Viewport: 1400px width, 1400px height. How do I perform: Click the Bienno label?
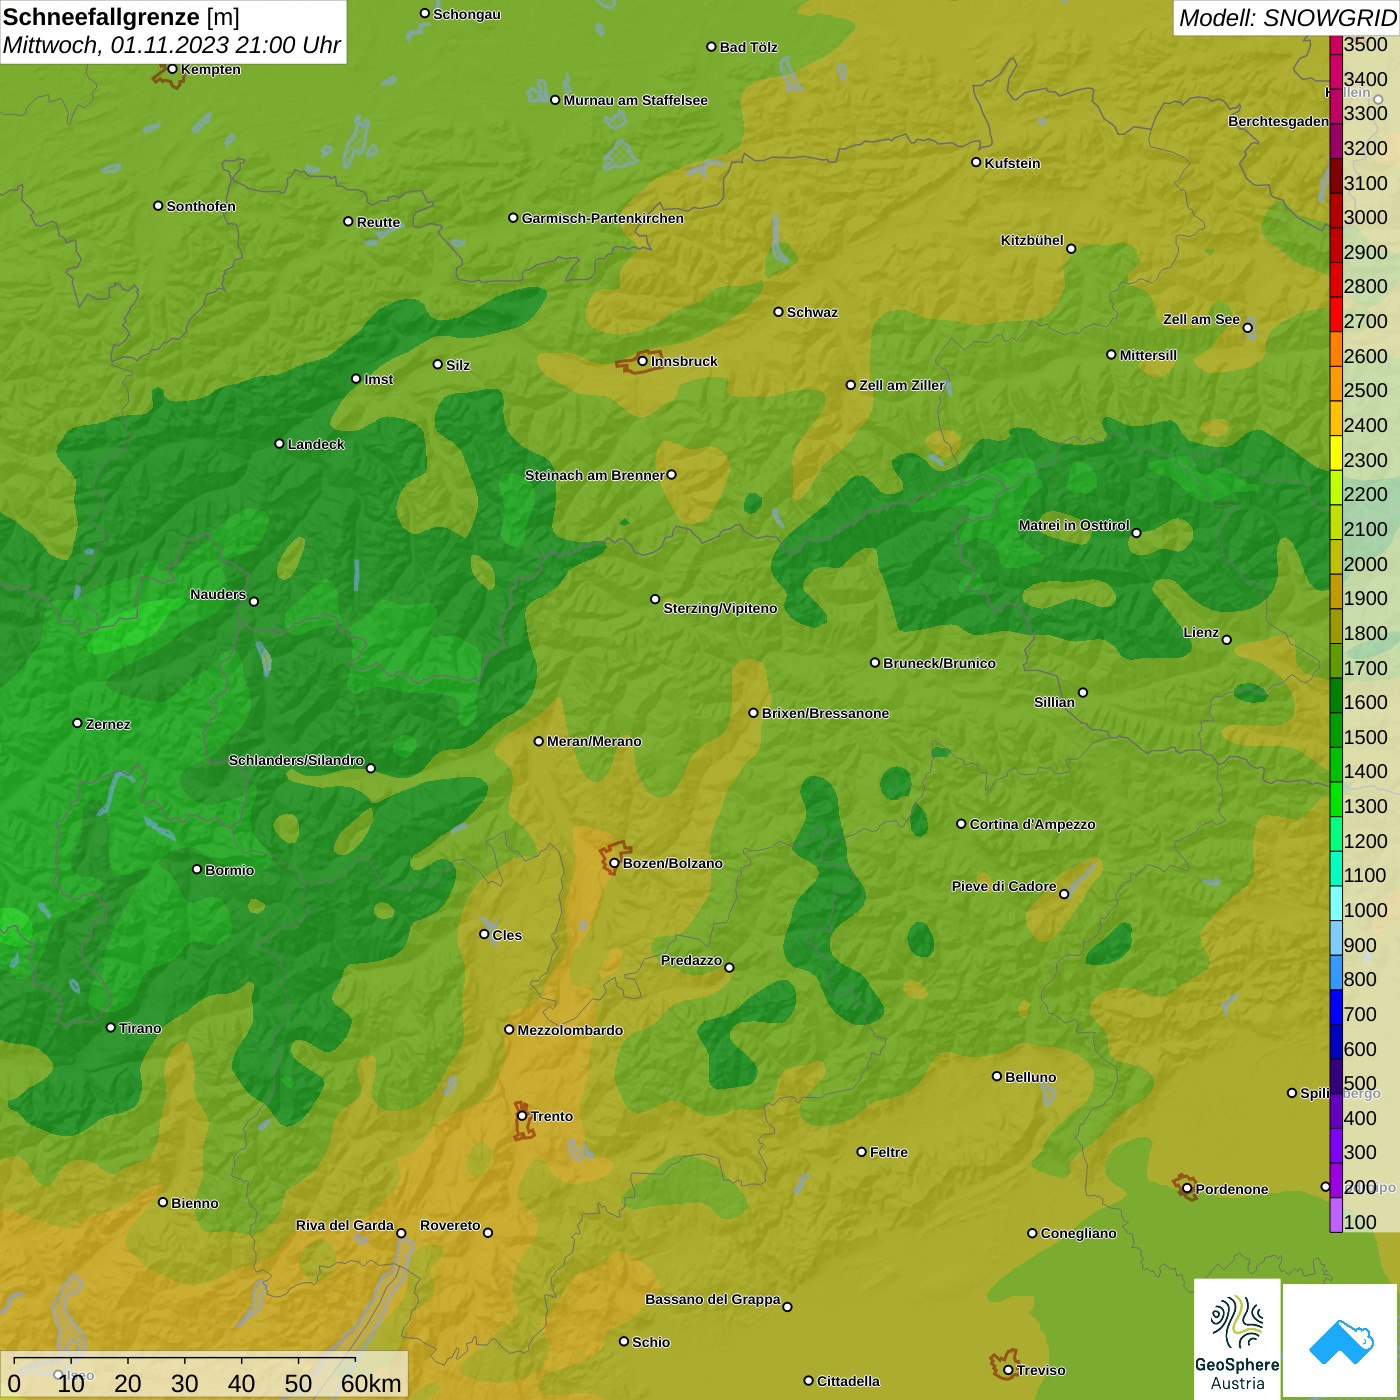195,1203
